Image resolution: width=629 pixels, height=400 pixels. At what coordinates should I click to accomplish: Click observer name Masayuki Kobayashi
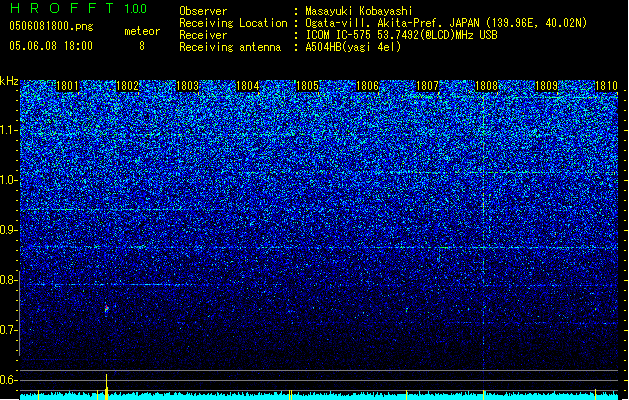click(358, 11)
